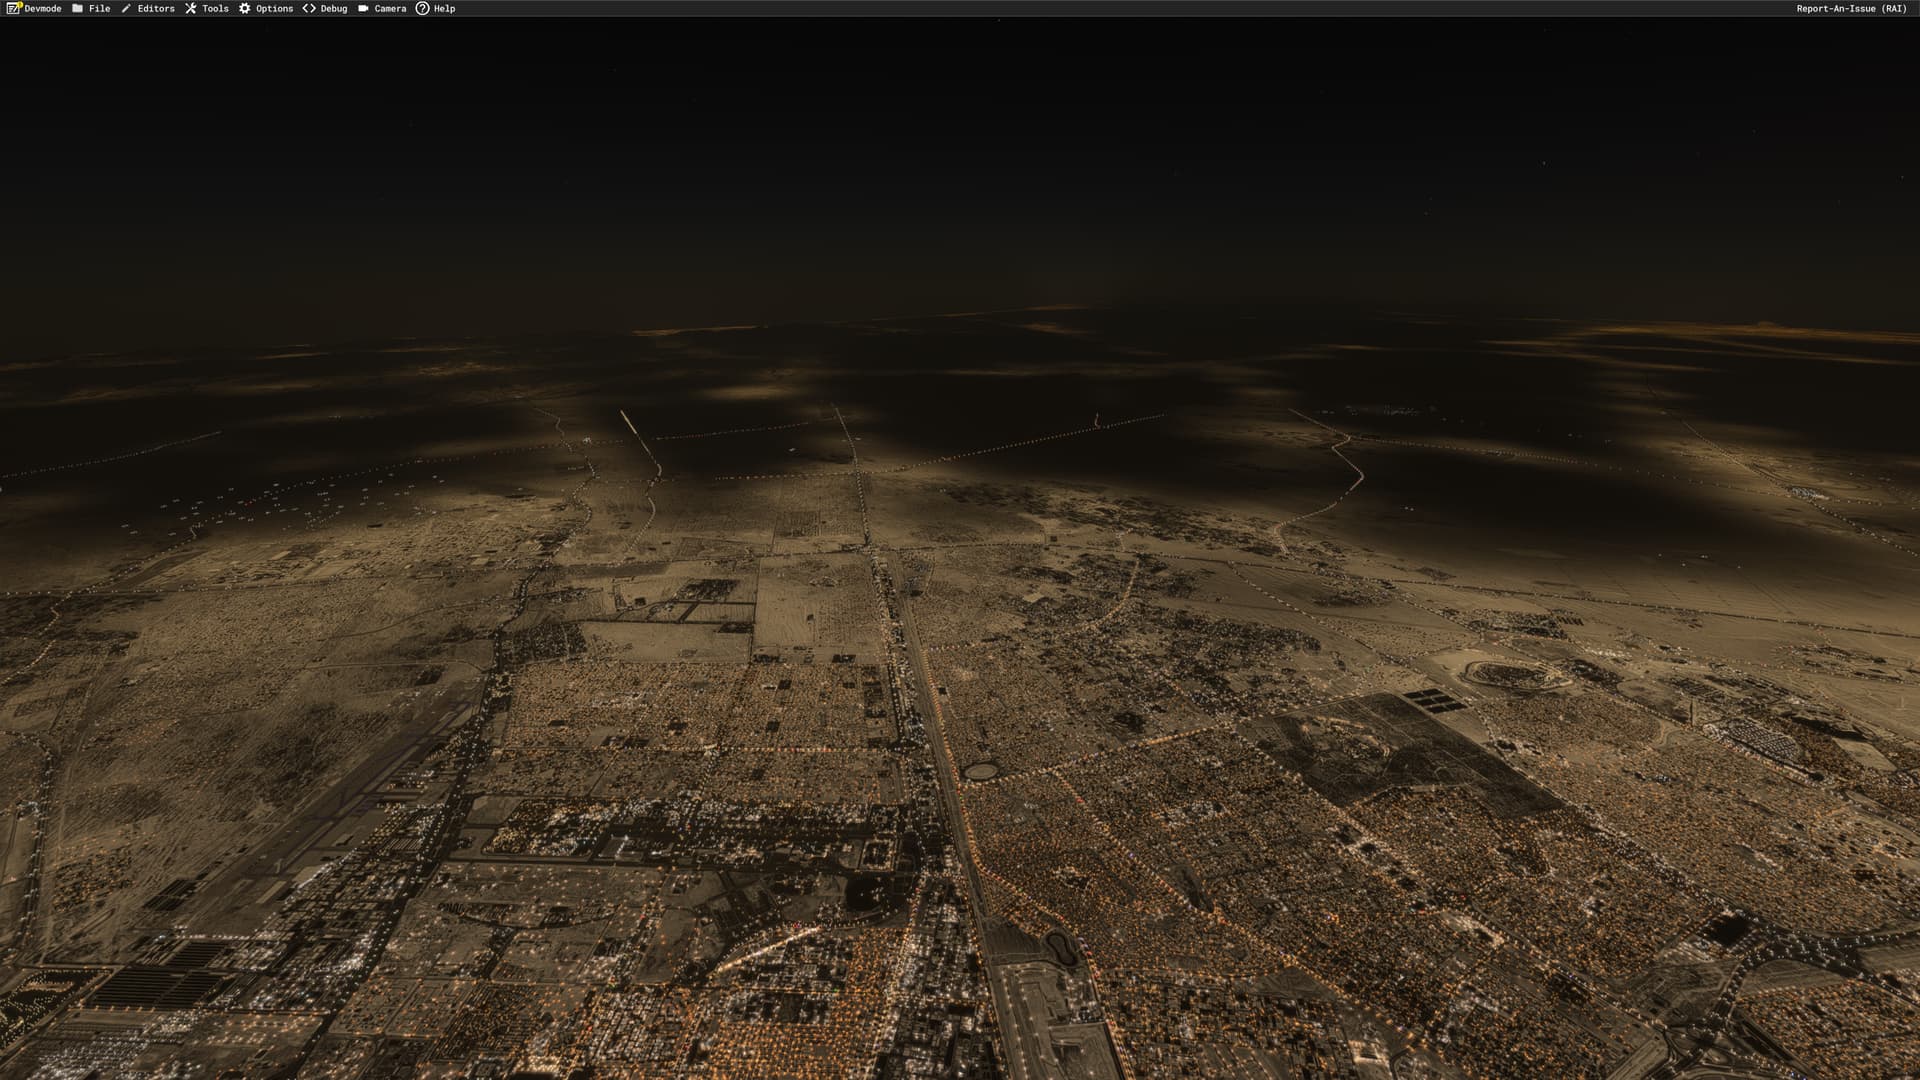Click the circular roundabout on the main road
Viewport: 1920px width, 1080px height.
980,771
